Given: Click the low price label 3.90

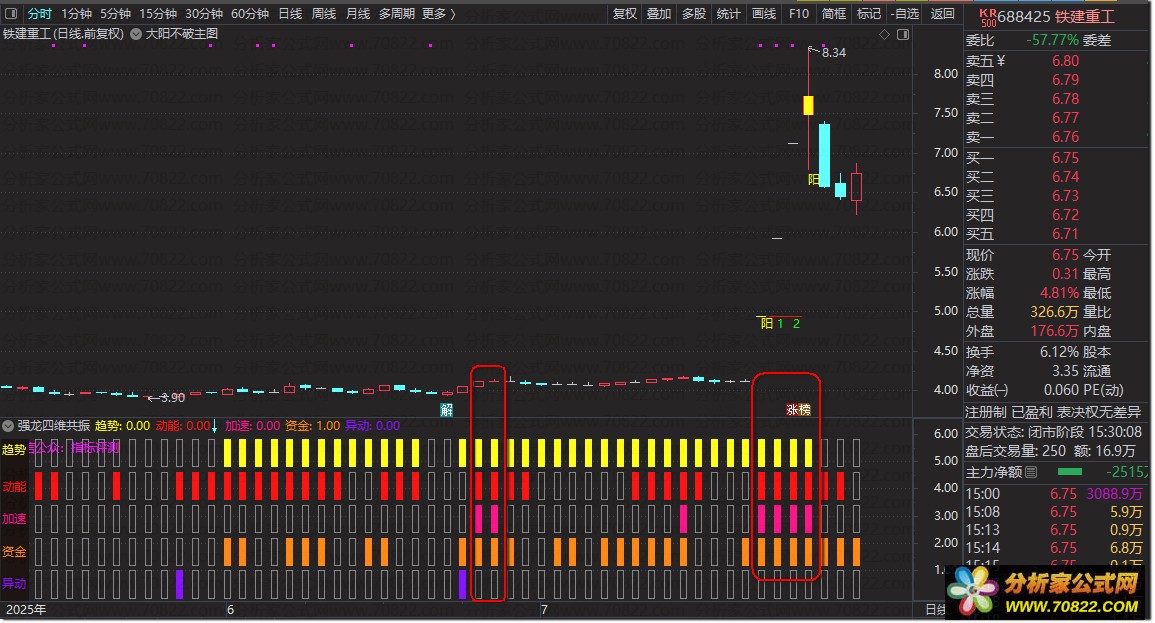Looking at the screenshot, I should [x=172, y=398].
